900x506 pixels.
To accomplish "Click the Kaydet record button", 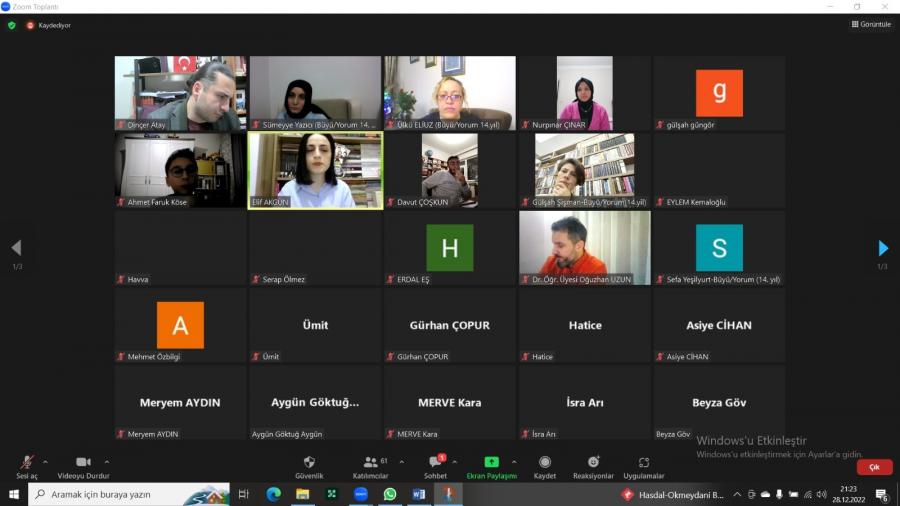I will [545, 467].
